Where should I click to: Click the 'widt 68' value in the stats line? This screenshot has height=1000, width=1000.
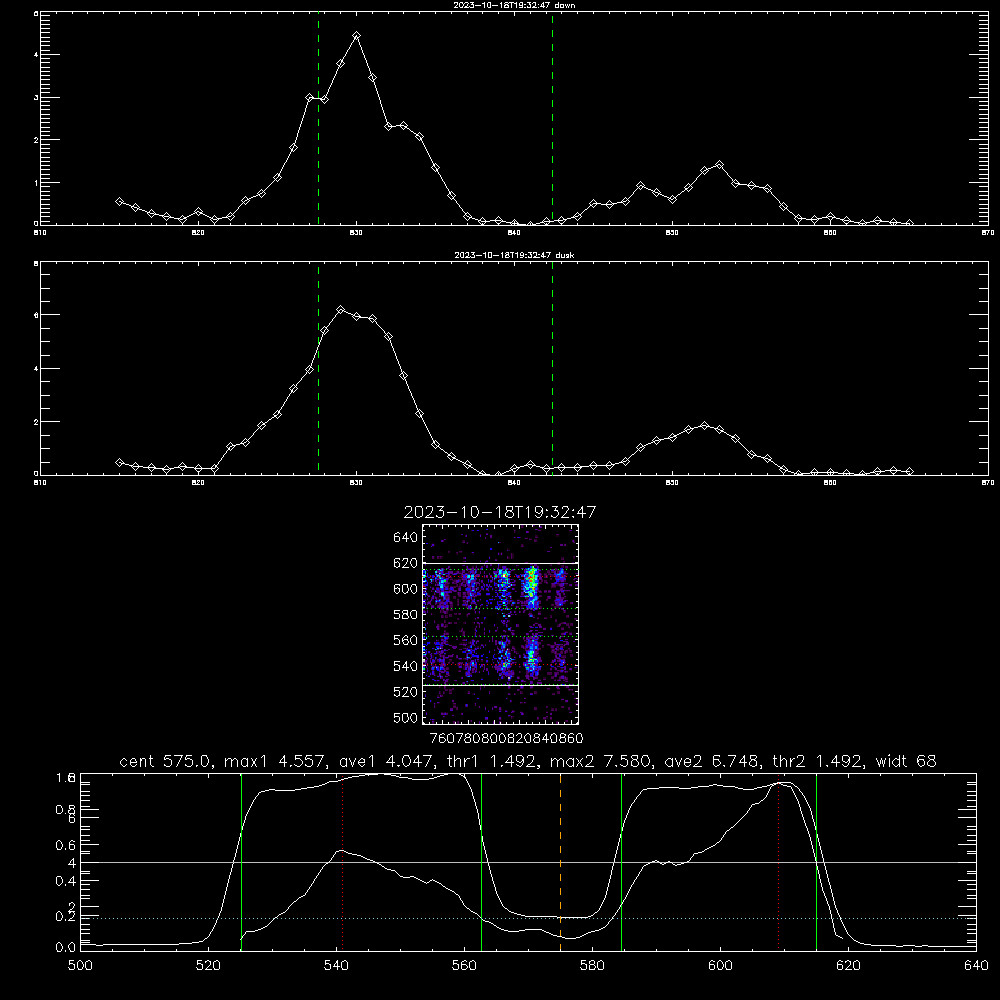pyautogui.click(x=906, y=761)
